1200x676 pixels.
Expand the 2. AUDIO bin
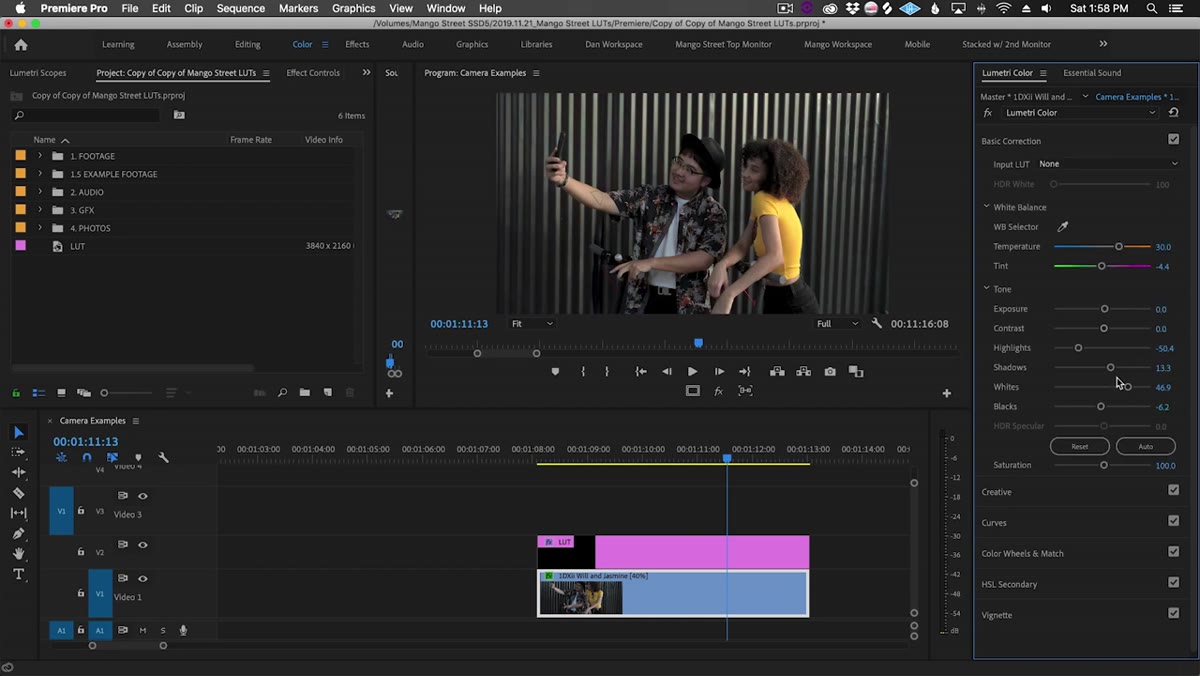[40, 192]
